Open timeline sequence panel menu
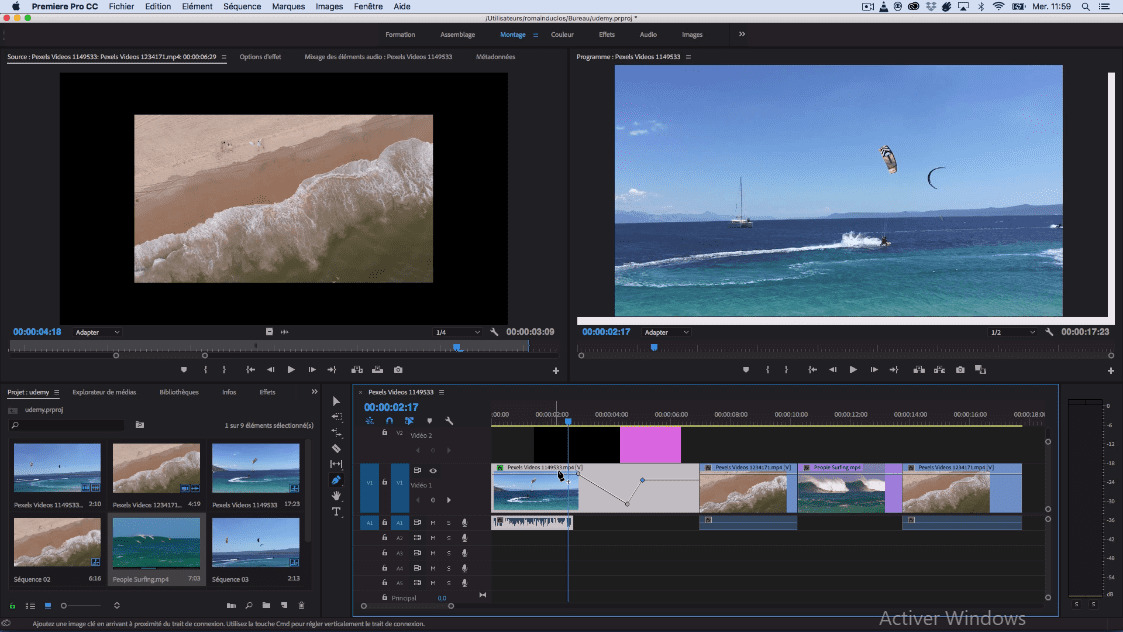This screenshot has width=1123, height=632. [442, 392]
